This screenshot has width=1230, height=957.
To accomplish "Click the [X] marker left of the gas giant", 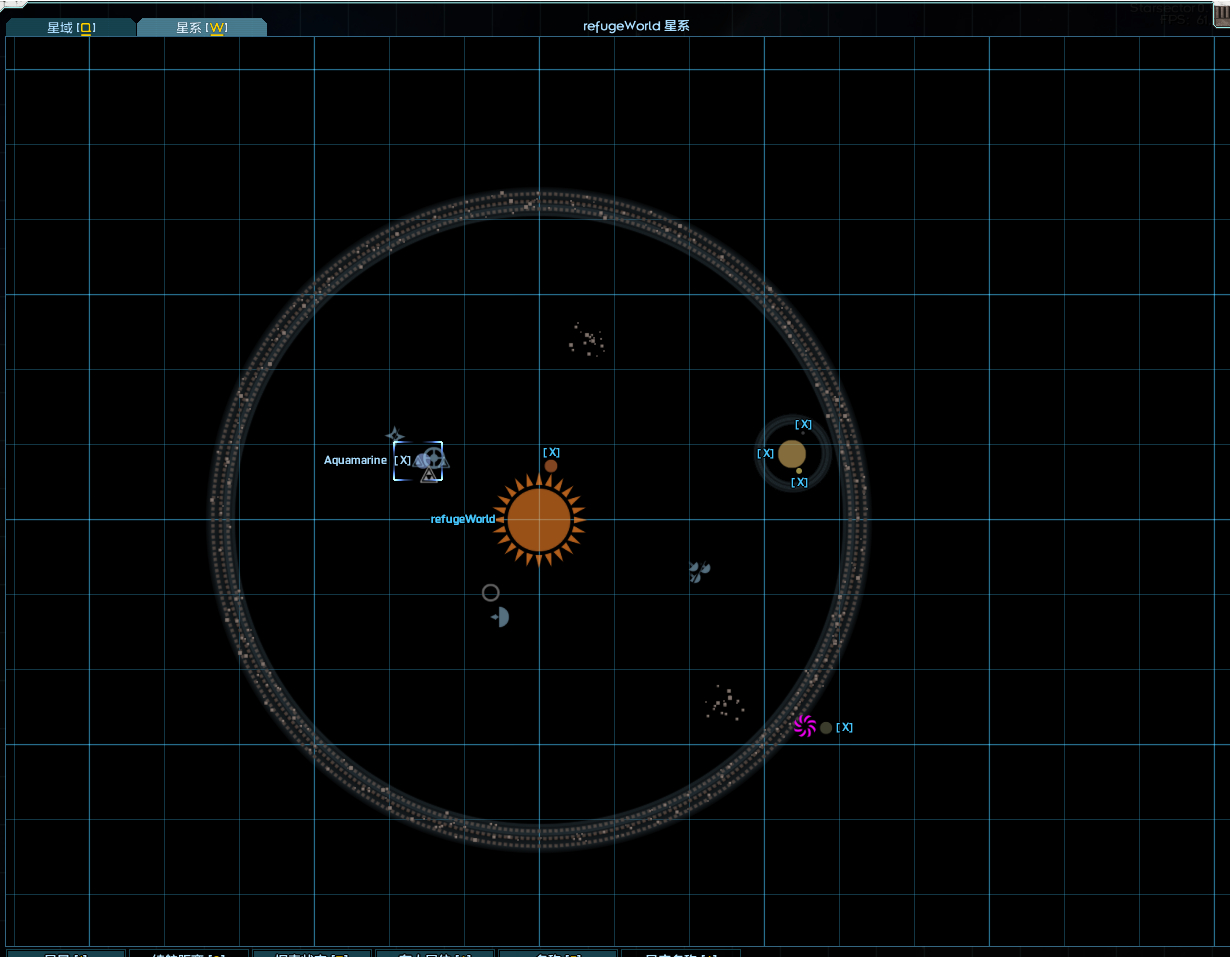I will coord(765,454).
